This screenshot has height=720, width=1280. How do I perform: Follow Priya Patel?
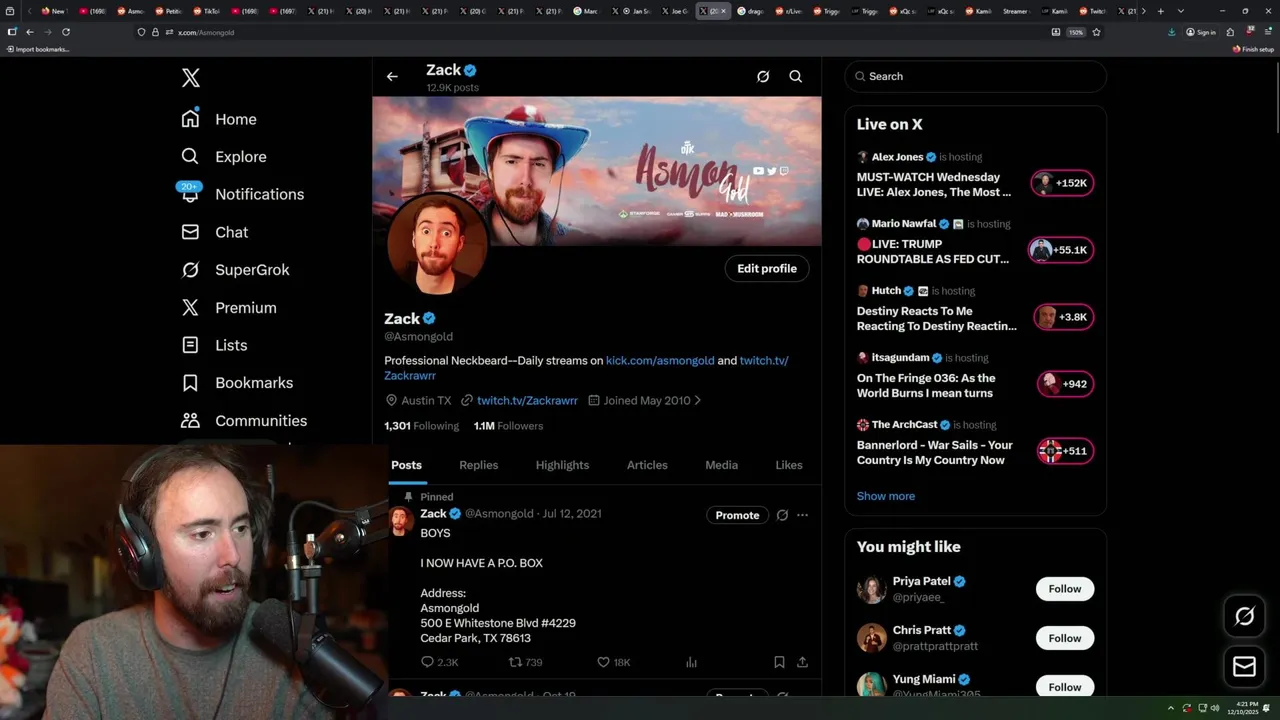(1064, 589)
